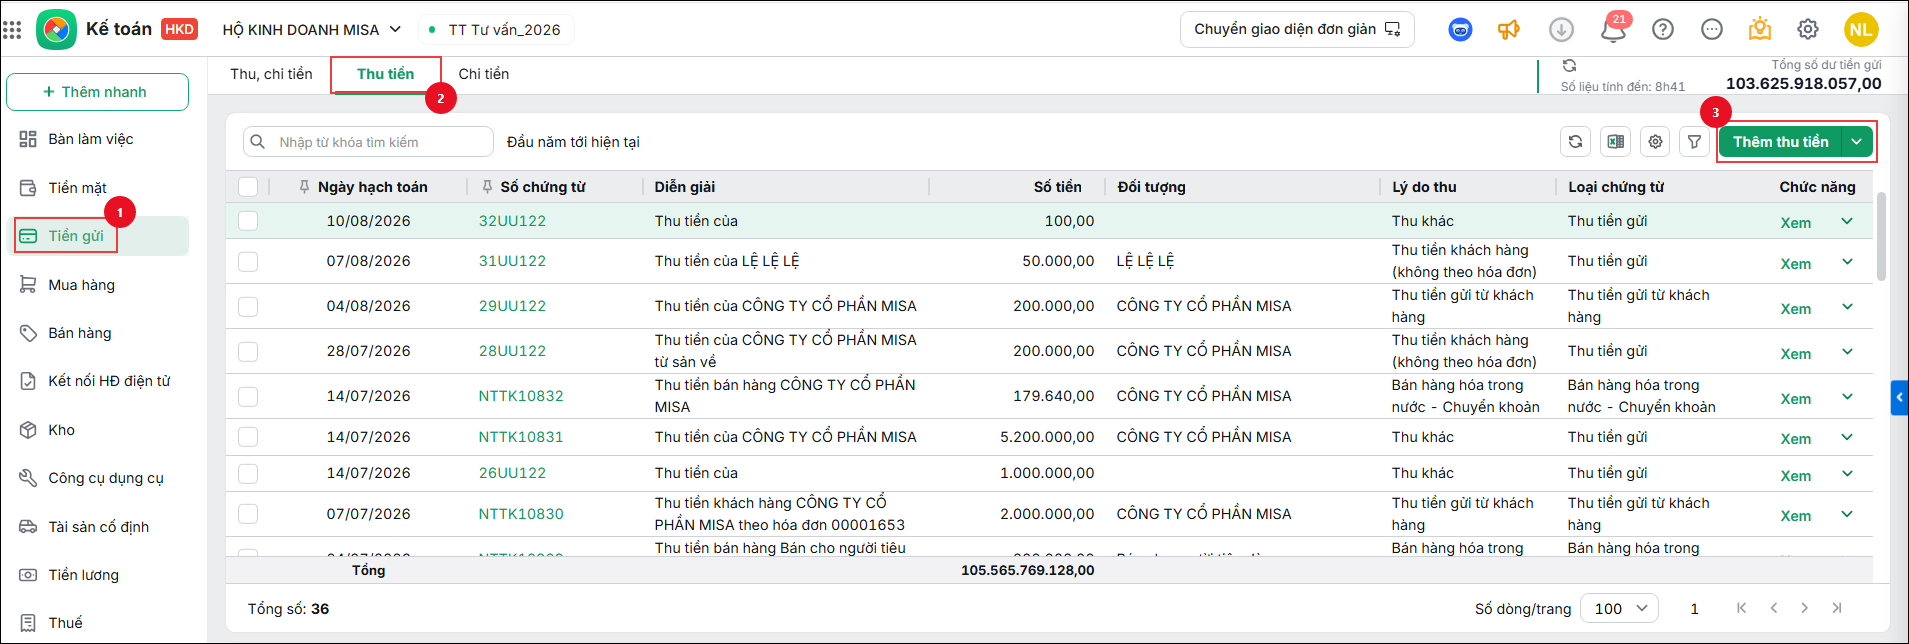
Task: Open Kết nối HĐ điện tử in sidebar
Action: click(x=97, y=381)
